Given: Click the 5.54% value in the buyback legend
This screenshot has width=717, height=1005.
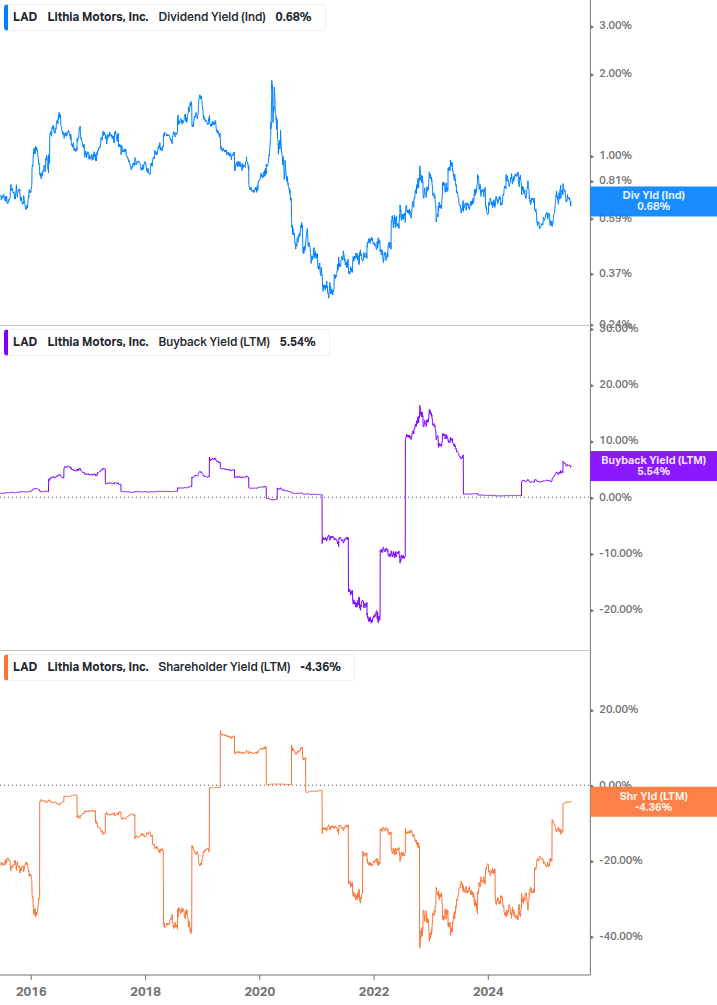Looking at the screenshot, I should coord(297,342).
